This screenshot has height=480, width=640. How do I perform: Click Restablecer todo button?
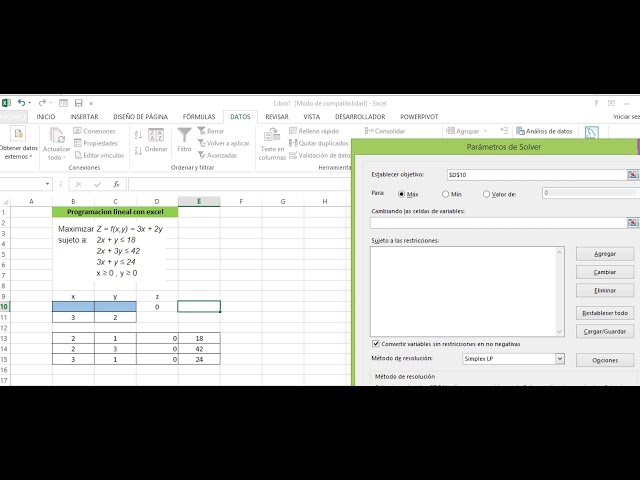(x=604, y=313)
